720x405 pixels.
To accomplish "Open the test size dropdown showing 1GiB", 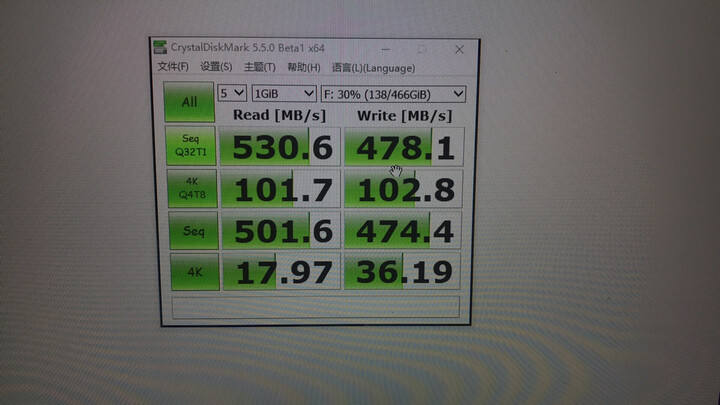I will tap(284, 94).
